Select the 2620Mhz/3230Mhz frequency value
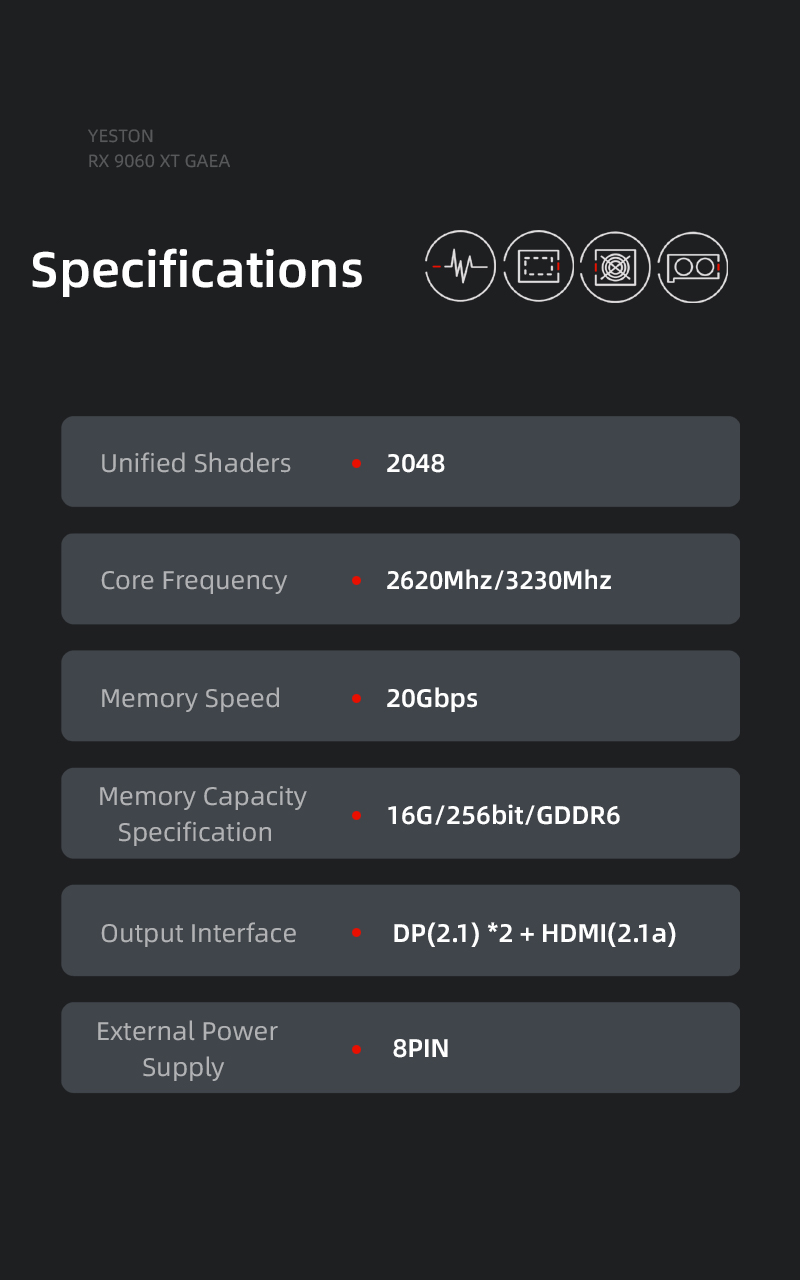Viewport: 800px width, 1280px height. pyautogui.click(x=498, y=580)
